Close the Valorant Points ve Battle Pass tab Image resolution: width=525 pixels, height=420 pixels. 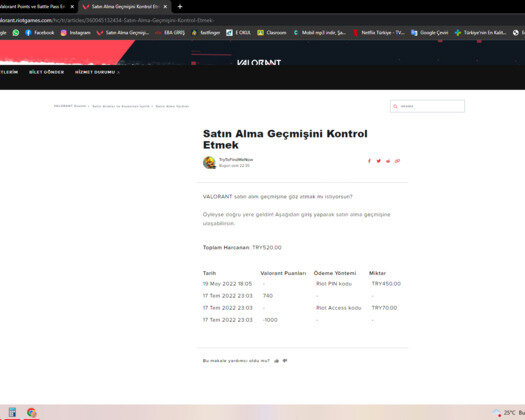point(72,6)
